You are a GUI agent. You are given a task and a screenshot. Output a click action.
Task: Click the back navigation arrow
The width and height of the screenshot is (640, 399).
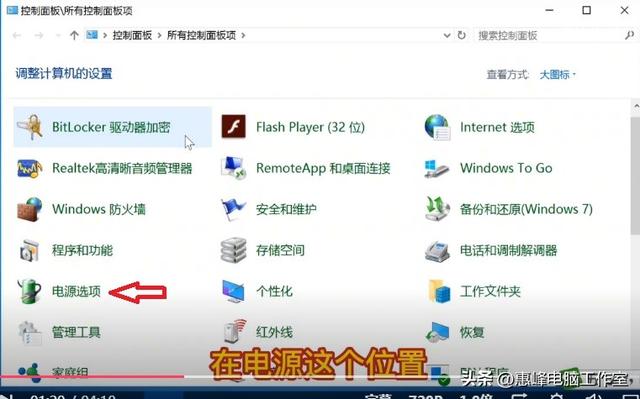(x=17, y=35)
